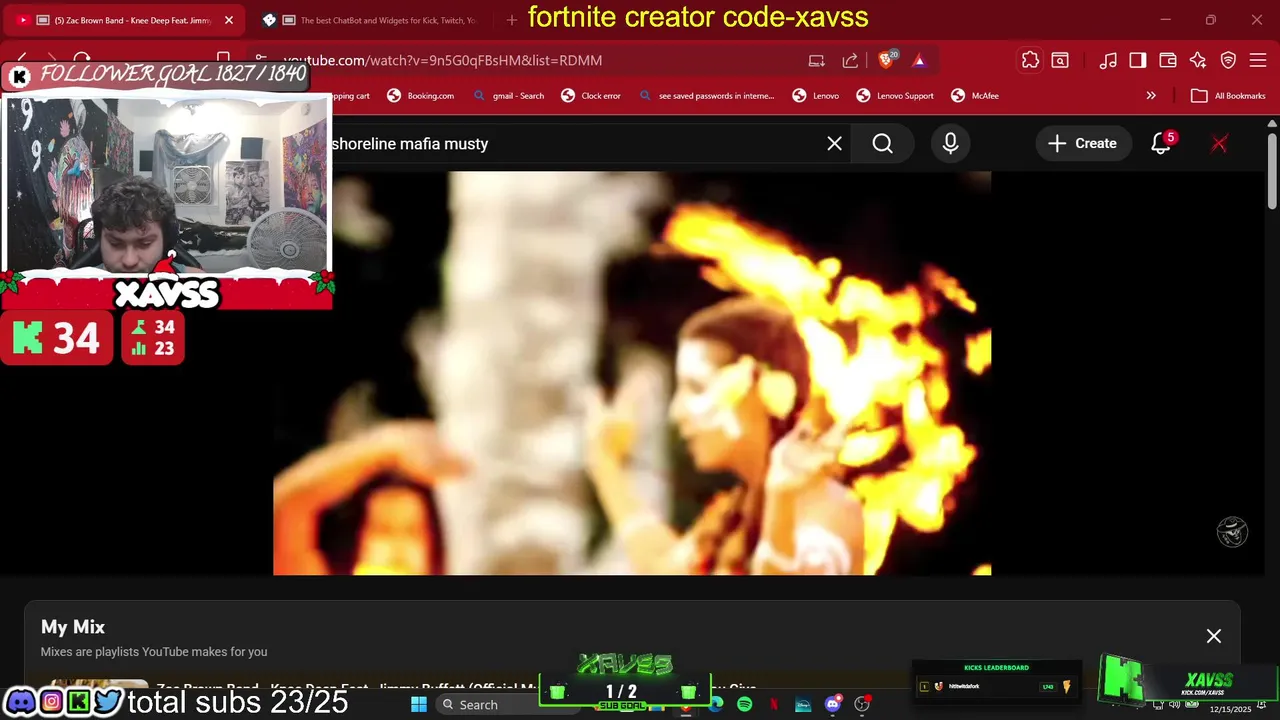Open Lenovo Support bookmark
Image resolution: width=1280 pixels, height=720 pixels.
[x=895, y=96]
